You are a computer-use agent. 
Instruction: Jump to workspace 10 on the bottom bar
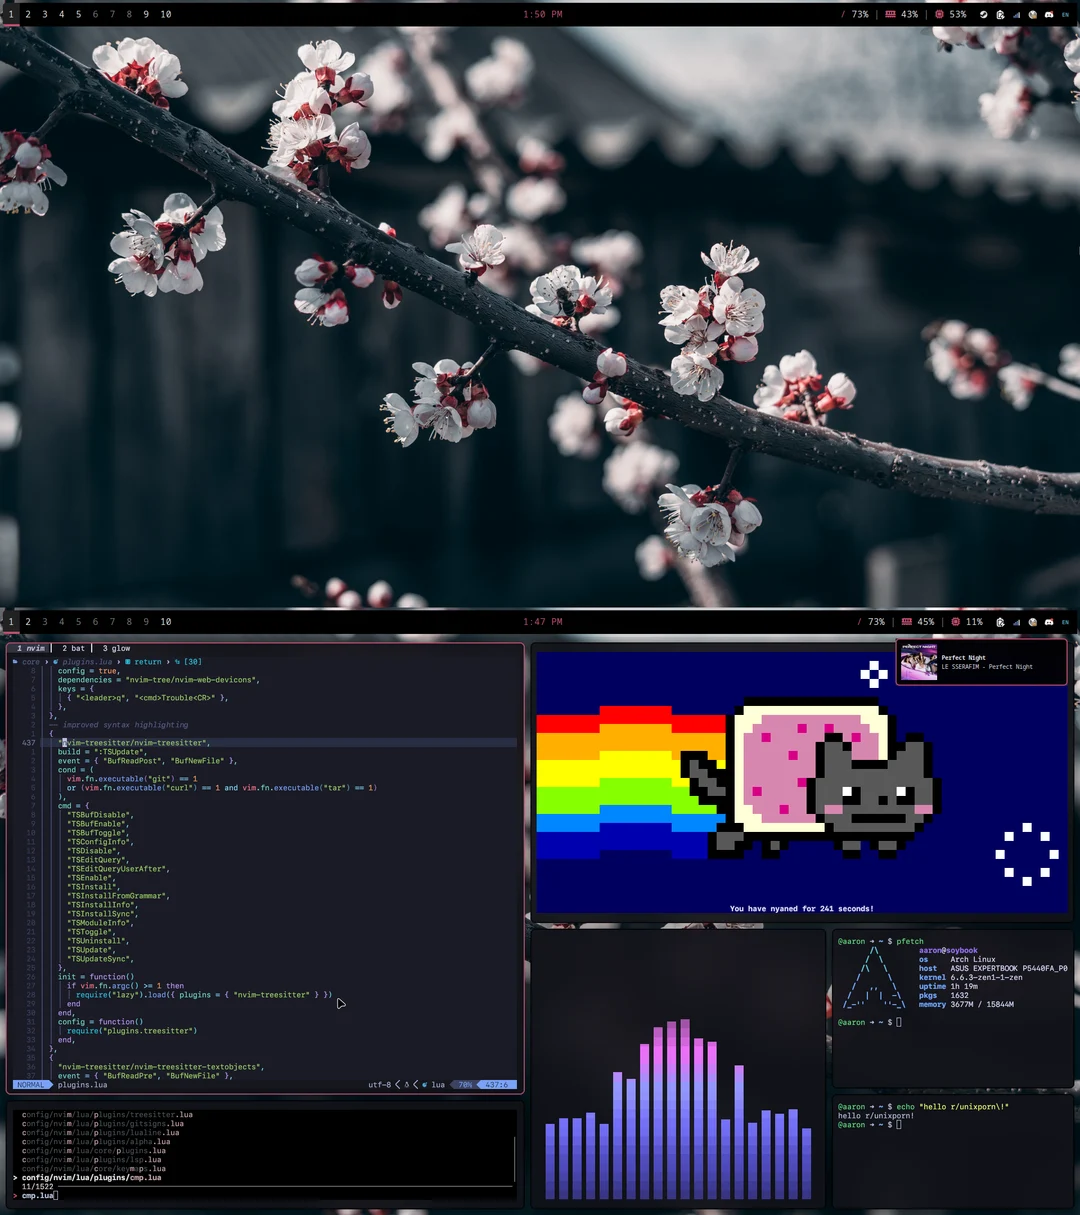tap(164, 622)
